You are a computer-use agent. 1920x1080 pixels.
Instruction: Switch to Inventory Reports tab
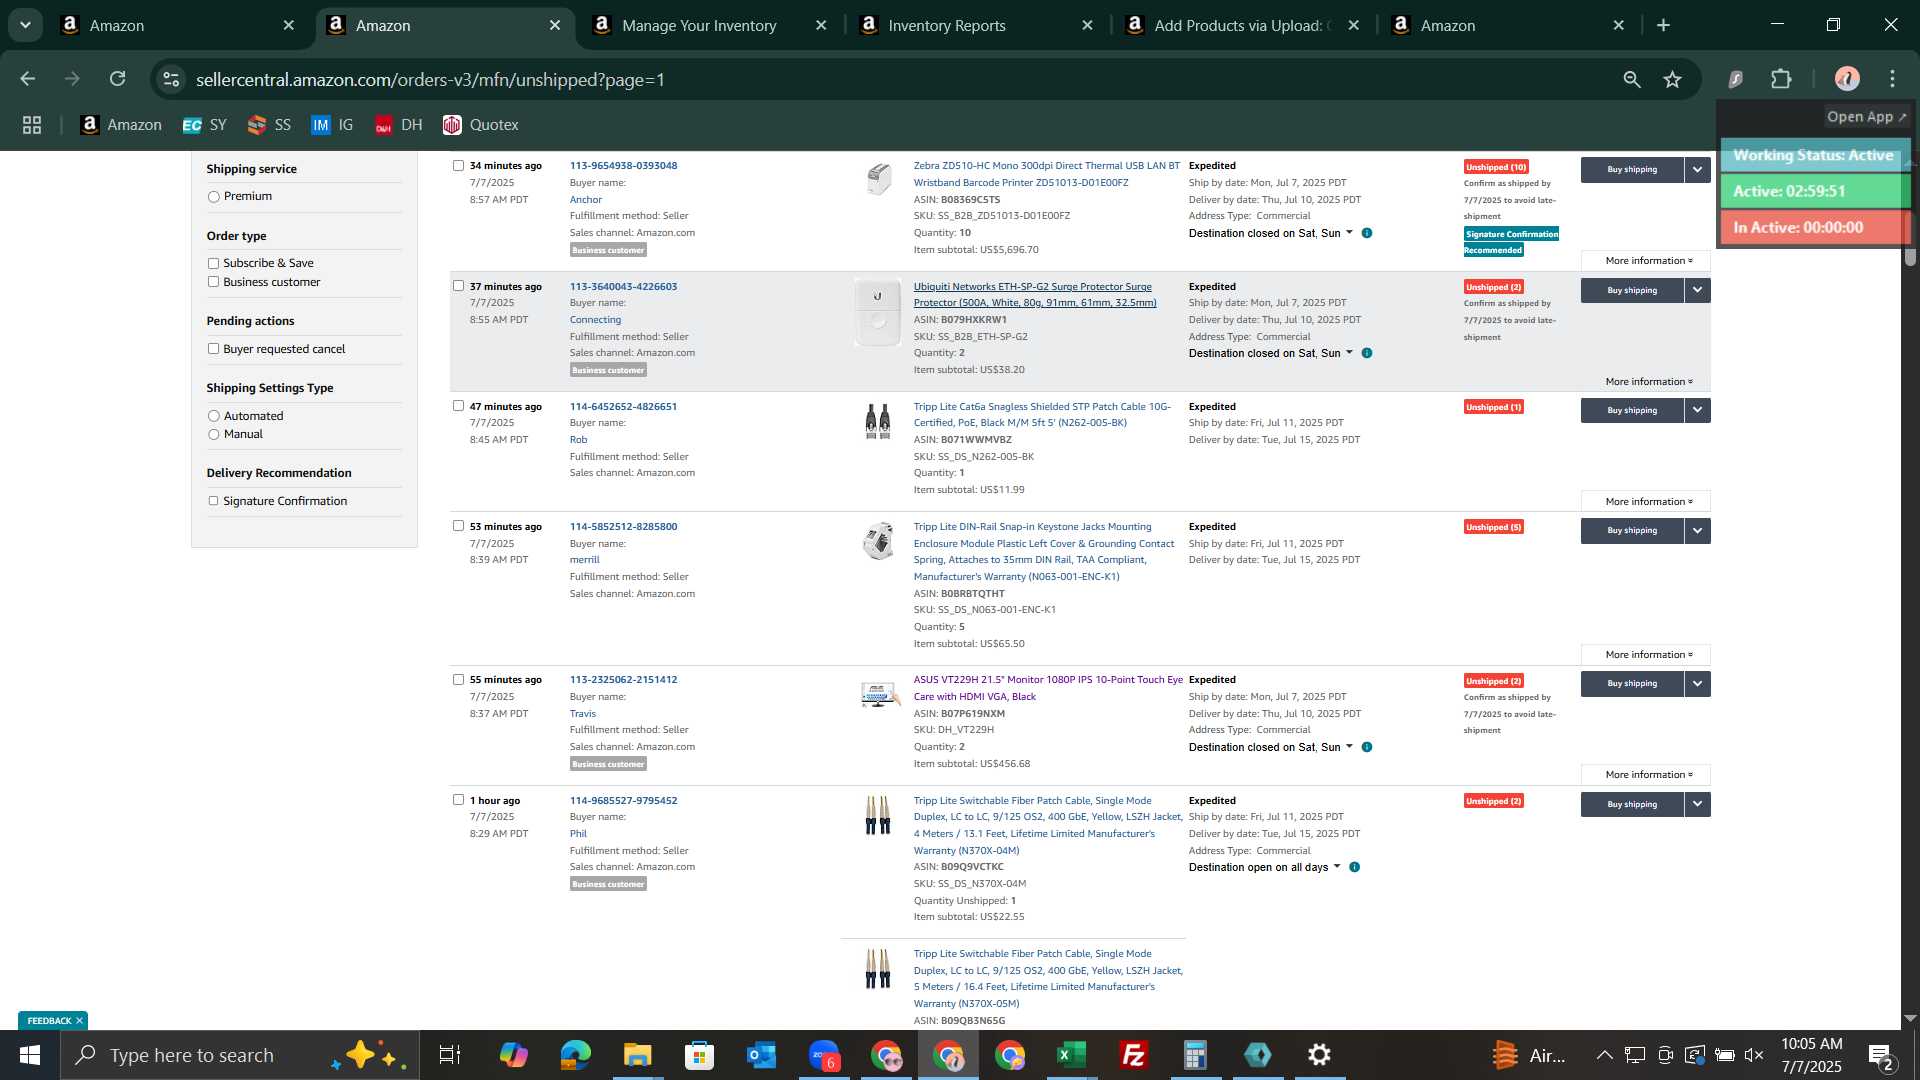976,26
